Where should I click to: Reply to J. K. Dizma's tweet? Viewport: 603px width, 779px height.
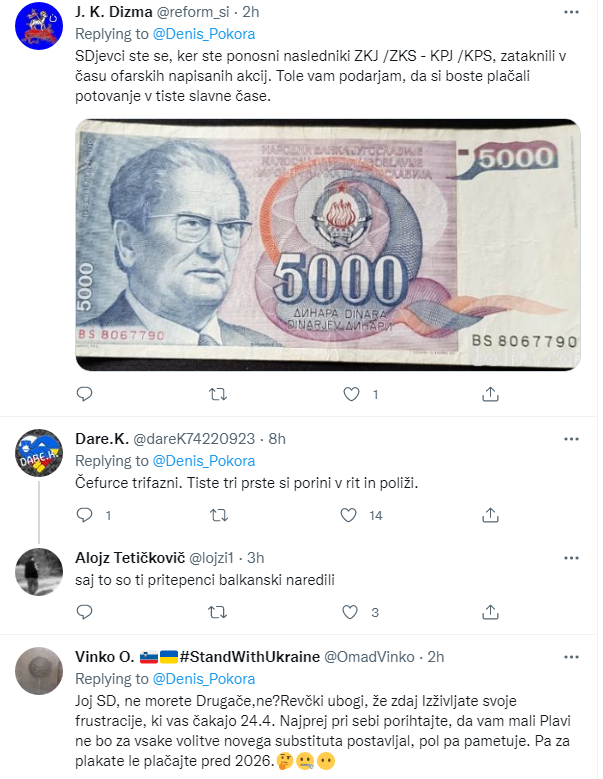pyautogui.click(x=84, y=394)
